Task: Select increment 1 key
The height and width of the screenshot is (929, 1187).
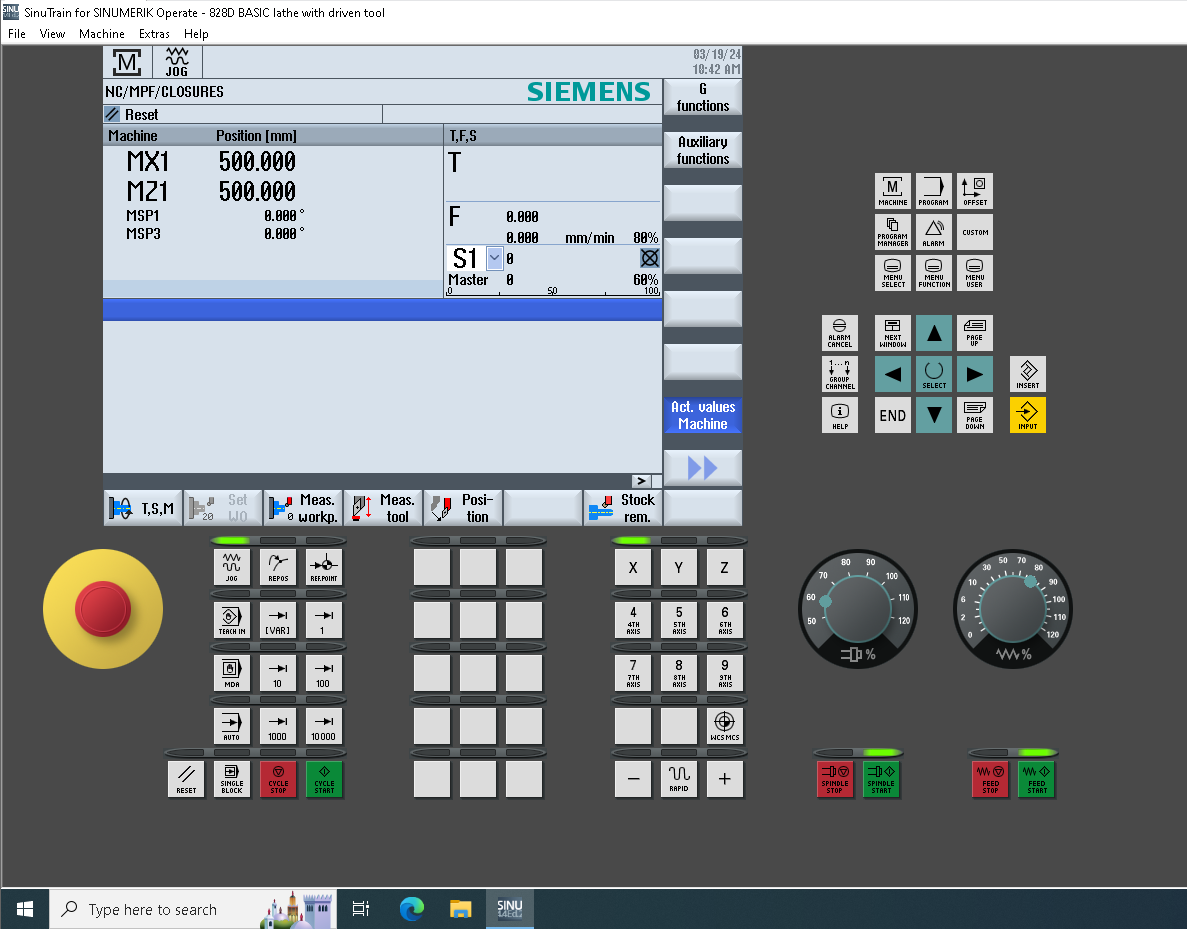Action: click(x=324, y=619)
